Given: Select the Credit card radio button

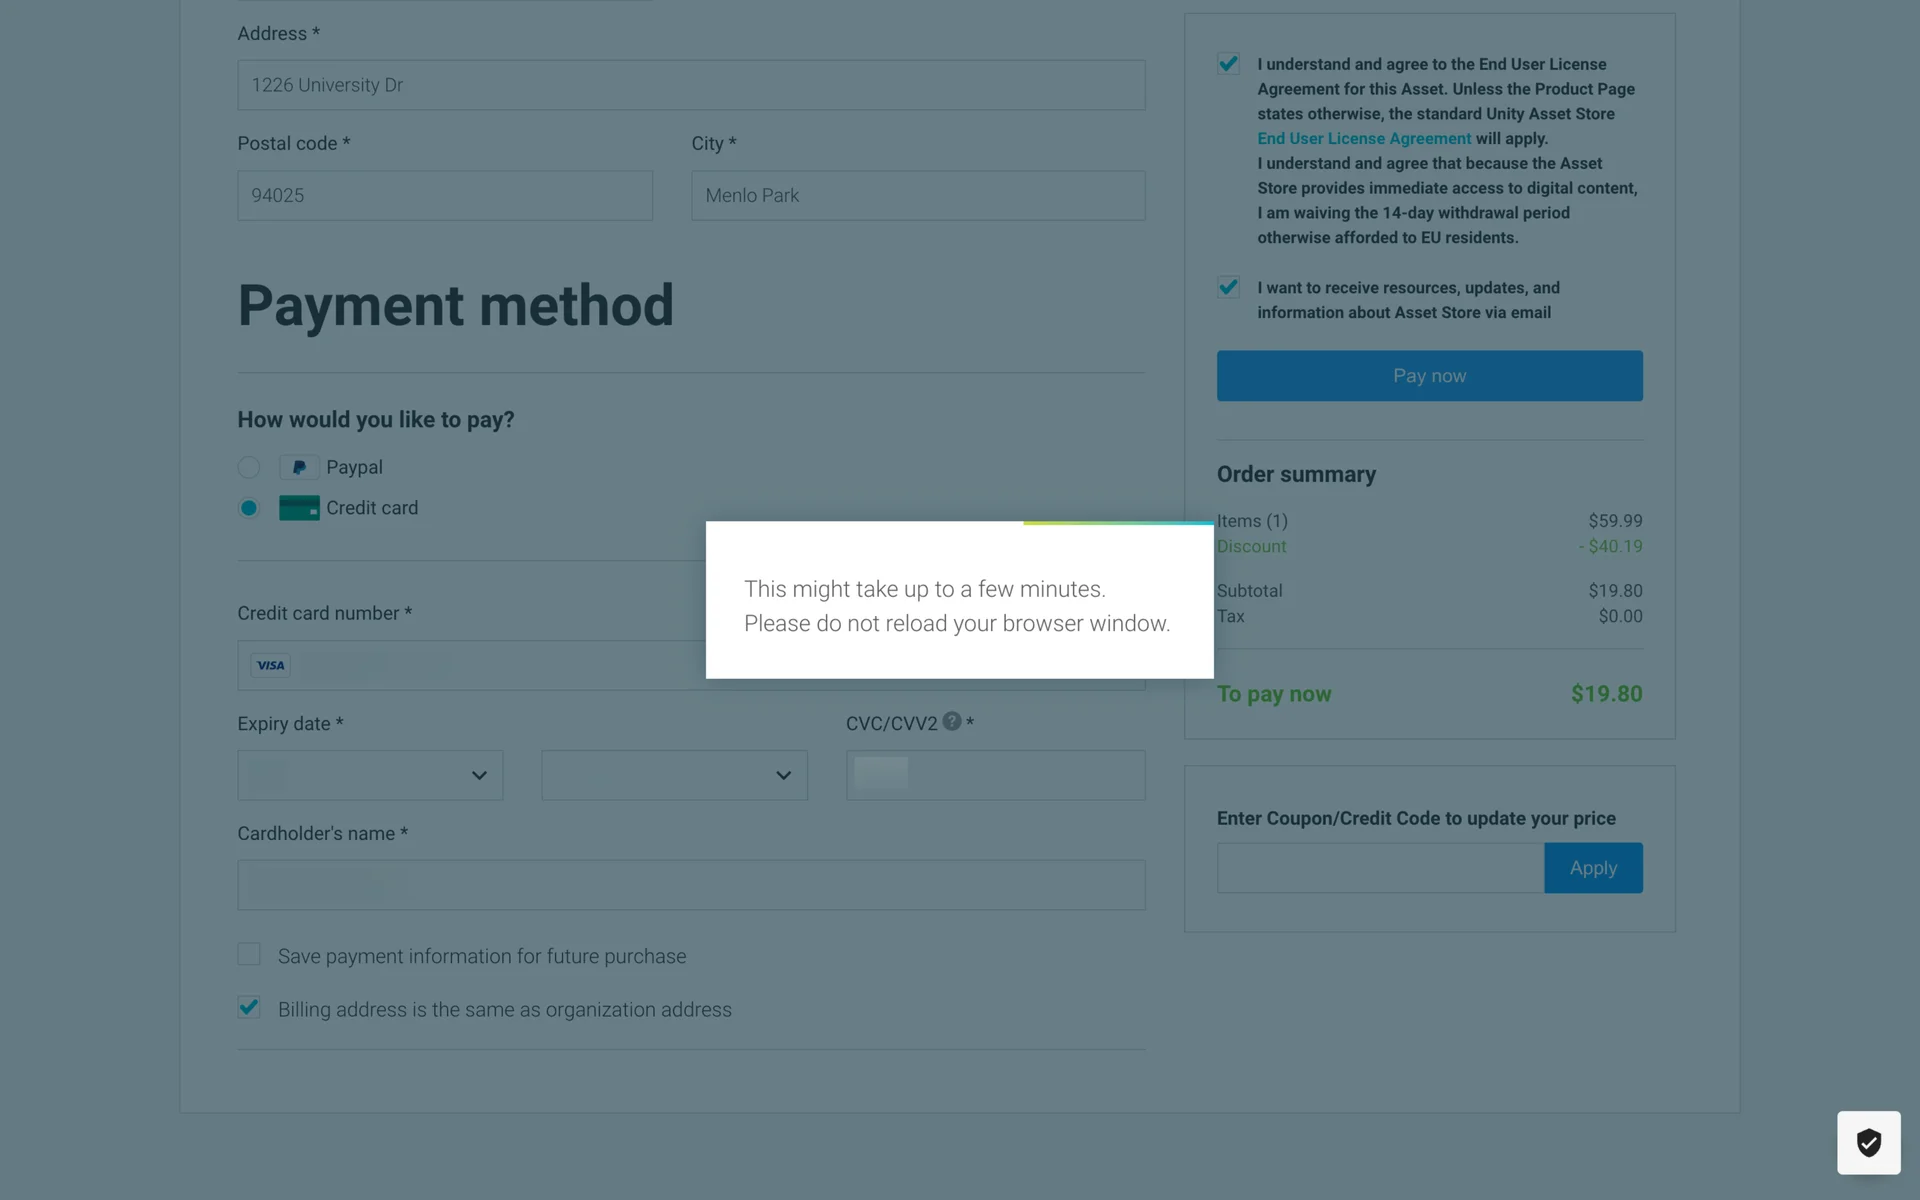Looking at the screenshot, I should [x=249, y=508].
